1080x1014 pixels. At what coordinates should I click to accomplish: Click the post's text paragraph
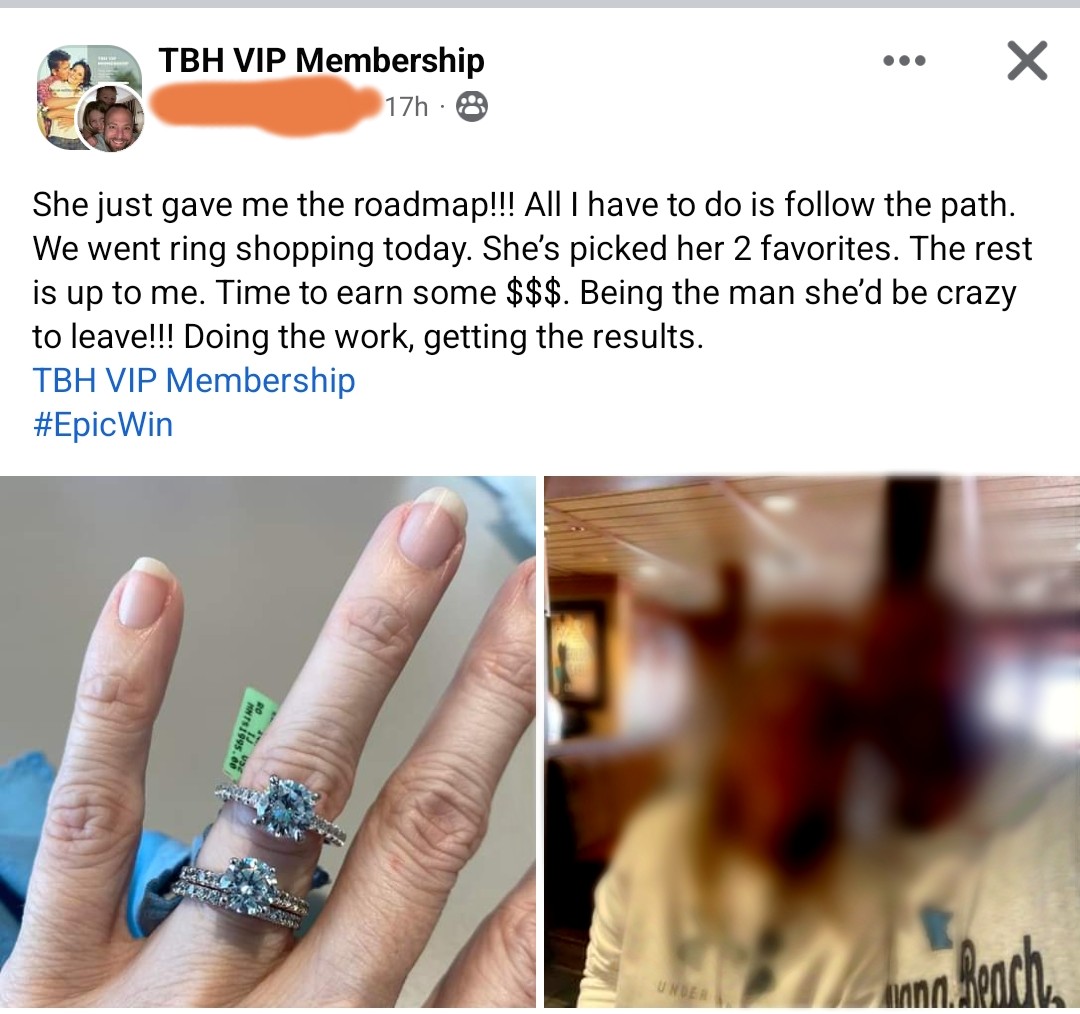point(532,271)
